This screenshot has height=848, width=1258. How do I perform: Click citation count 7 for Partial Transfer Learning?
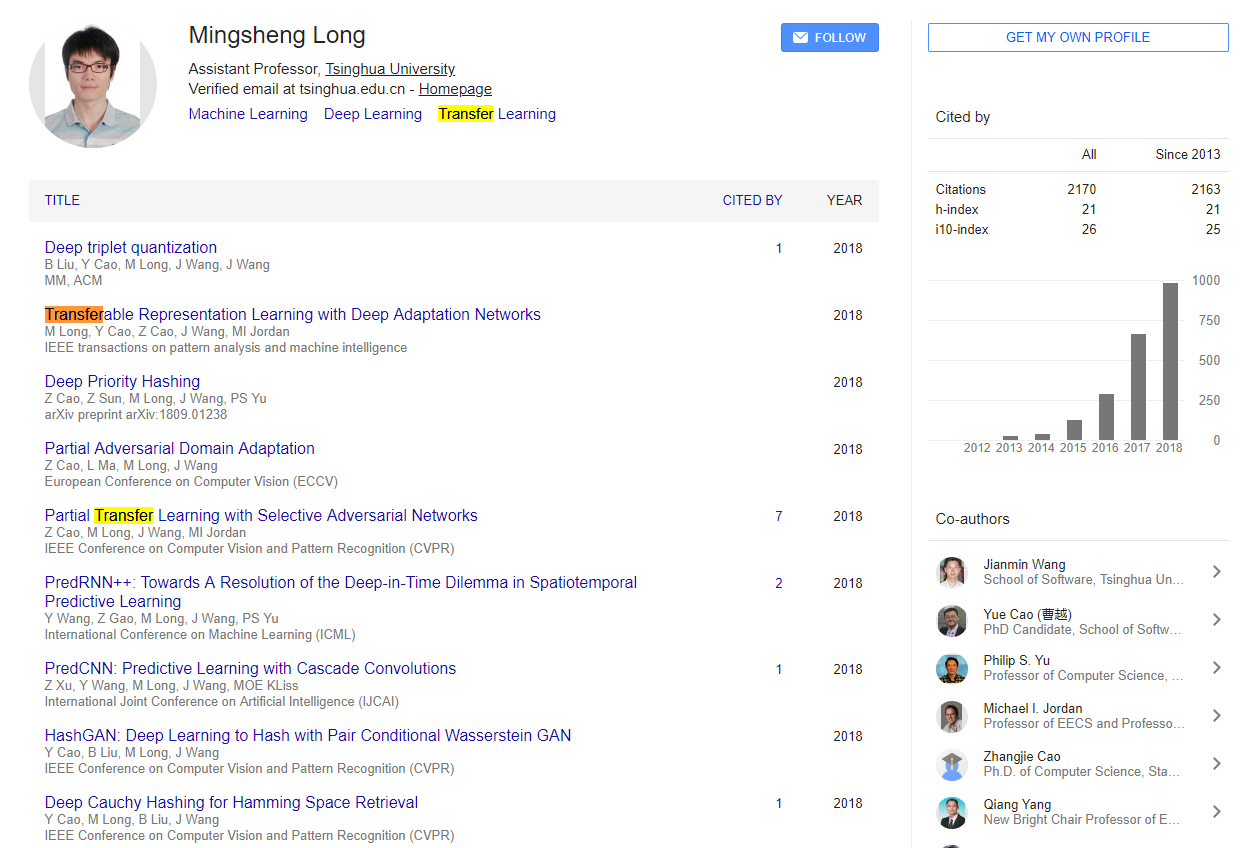click(x=779, y=516)
